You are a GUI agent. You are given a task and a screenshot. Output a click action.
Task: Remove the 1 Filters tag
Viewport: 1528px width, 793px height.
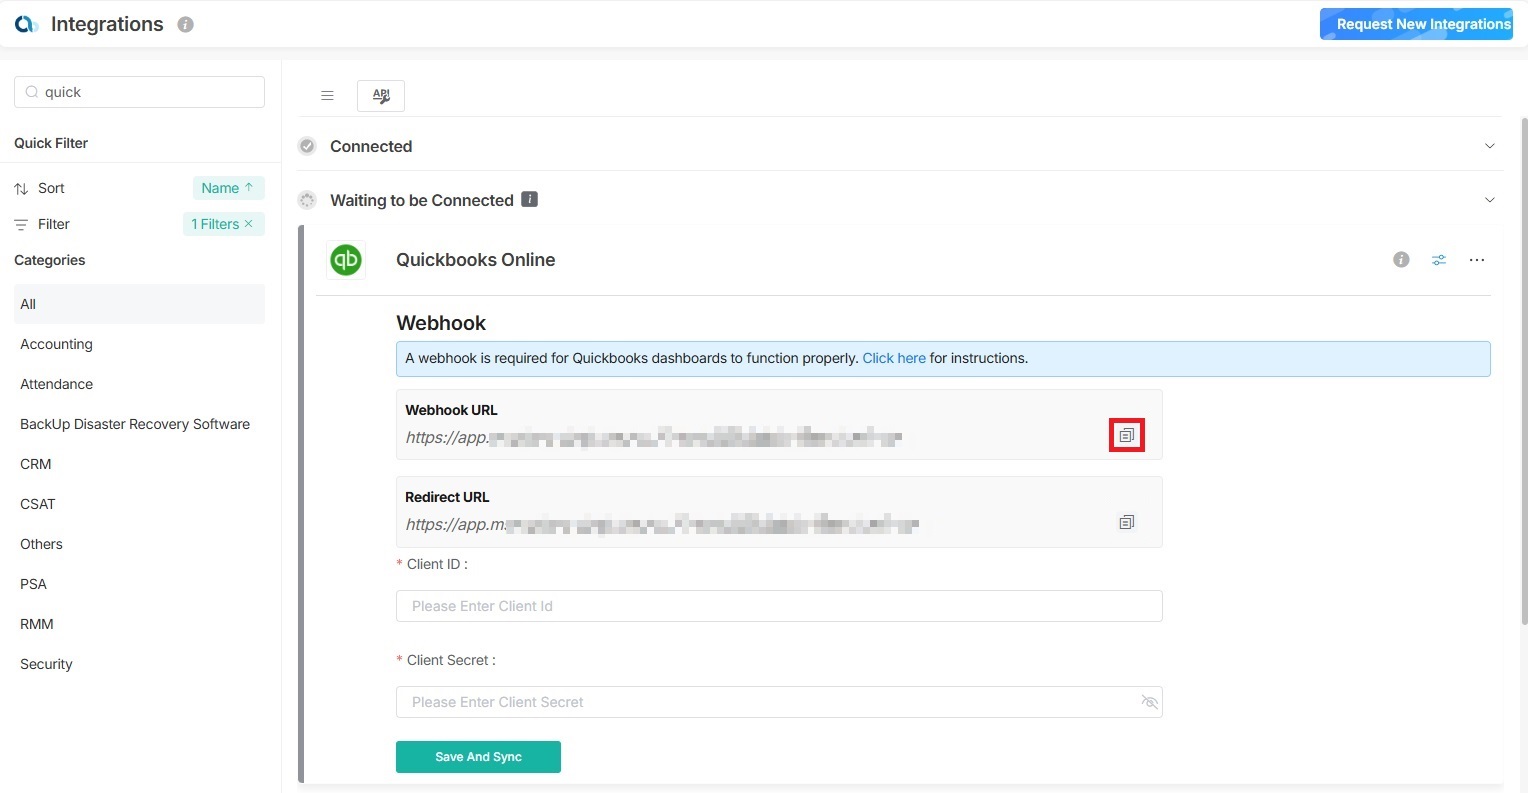[249, 224]
